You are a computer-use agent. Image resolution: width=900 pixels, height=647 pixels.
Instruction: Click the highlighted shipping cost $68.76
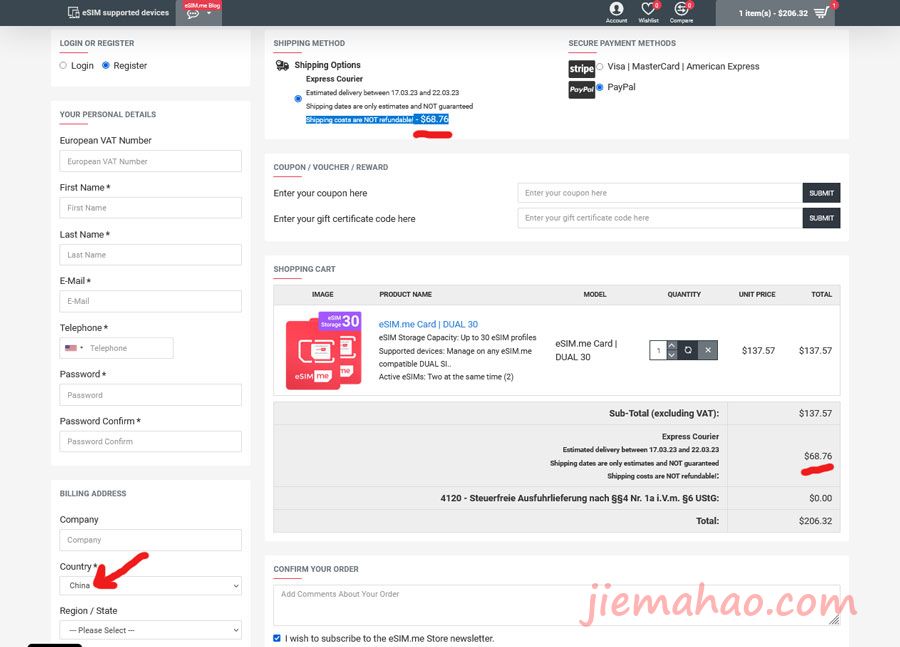coord(435,119)
